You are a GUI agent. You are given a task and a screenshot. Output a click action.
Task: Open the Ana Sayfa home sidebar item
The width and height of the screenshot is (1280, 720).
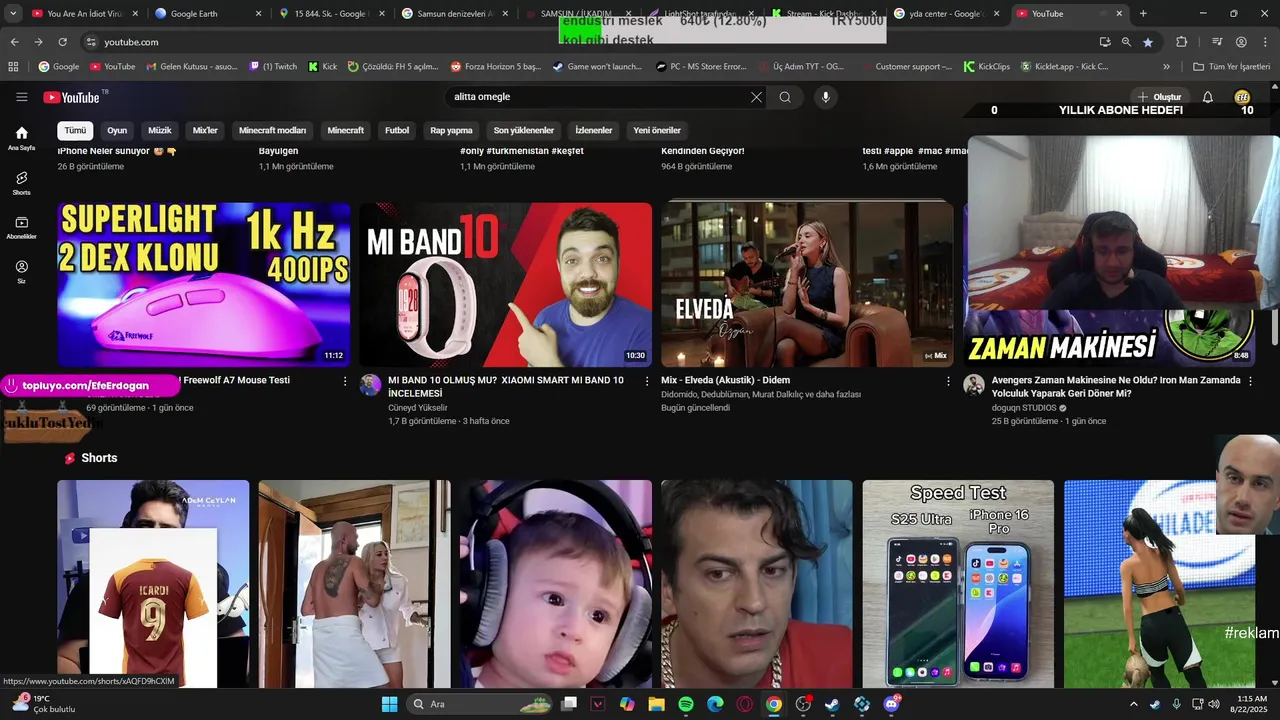pos(22,138)
